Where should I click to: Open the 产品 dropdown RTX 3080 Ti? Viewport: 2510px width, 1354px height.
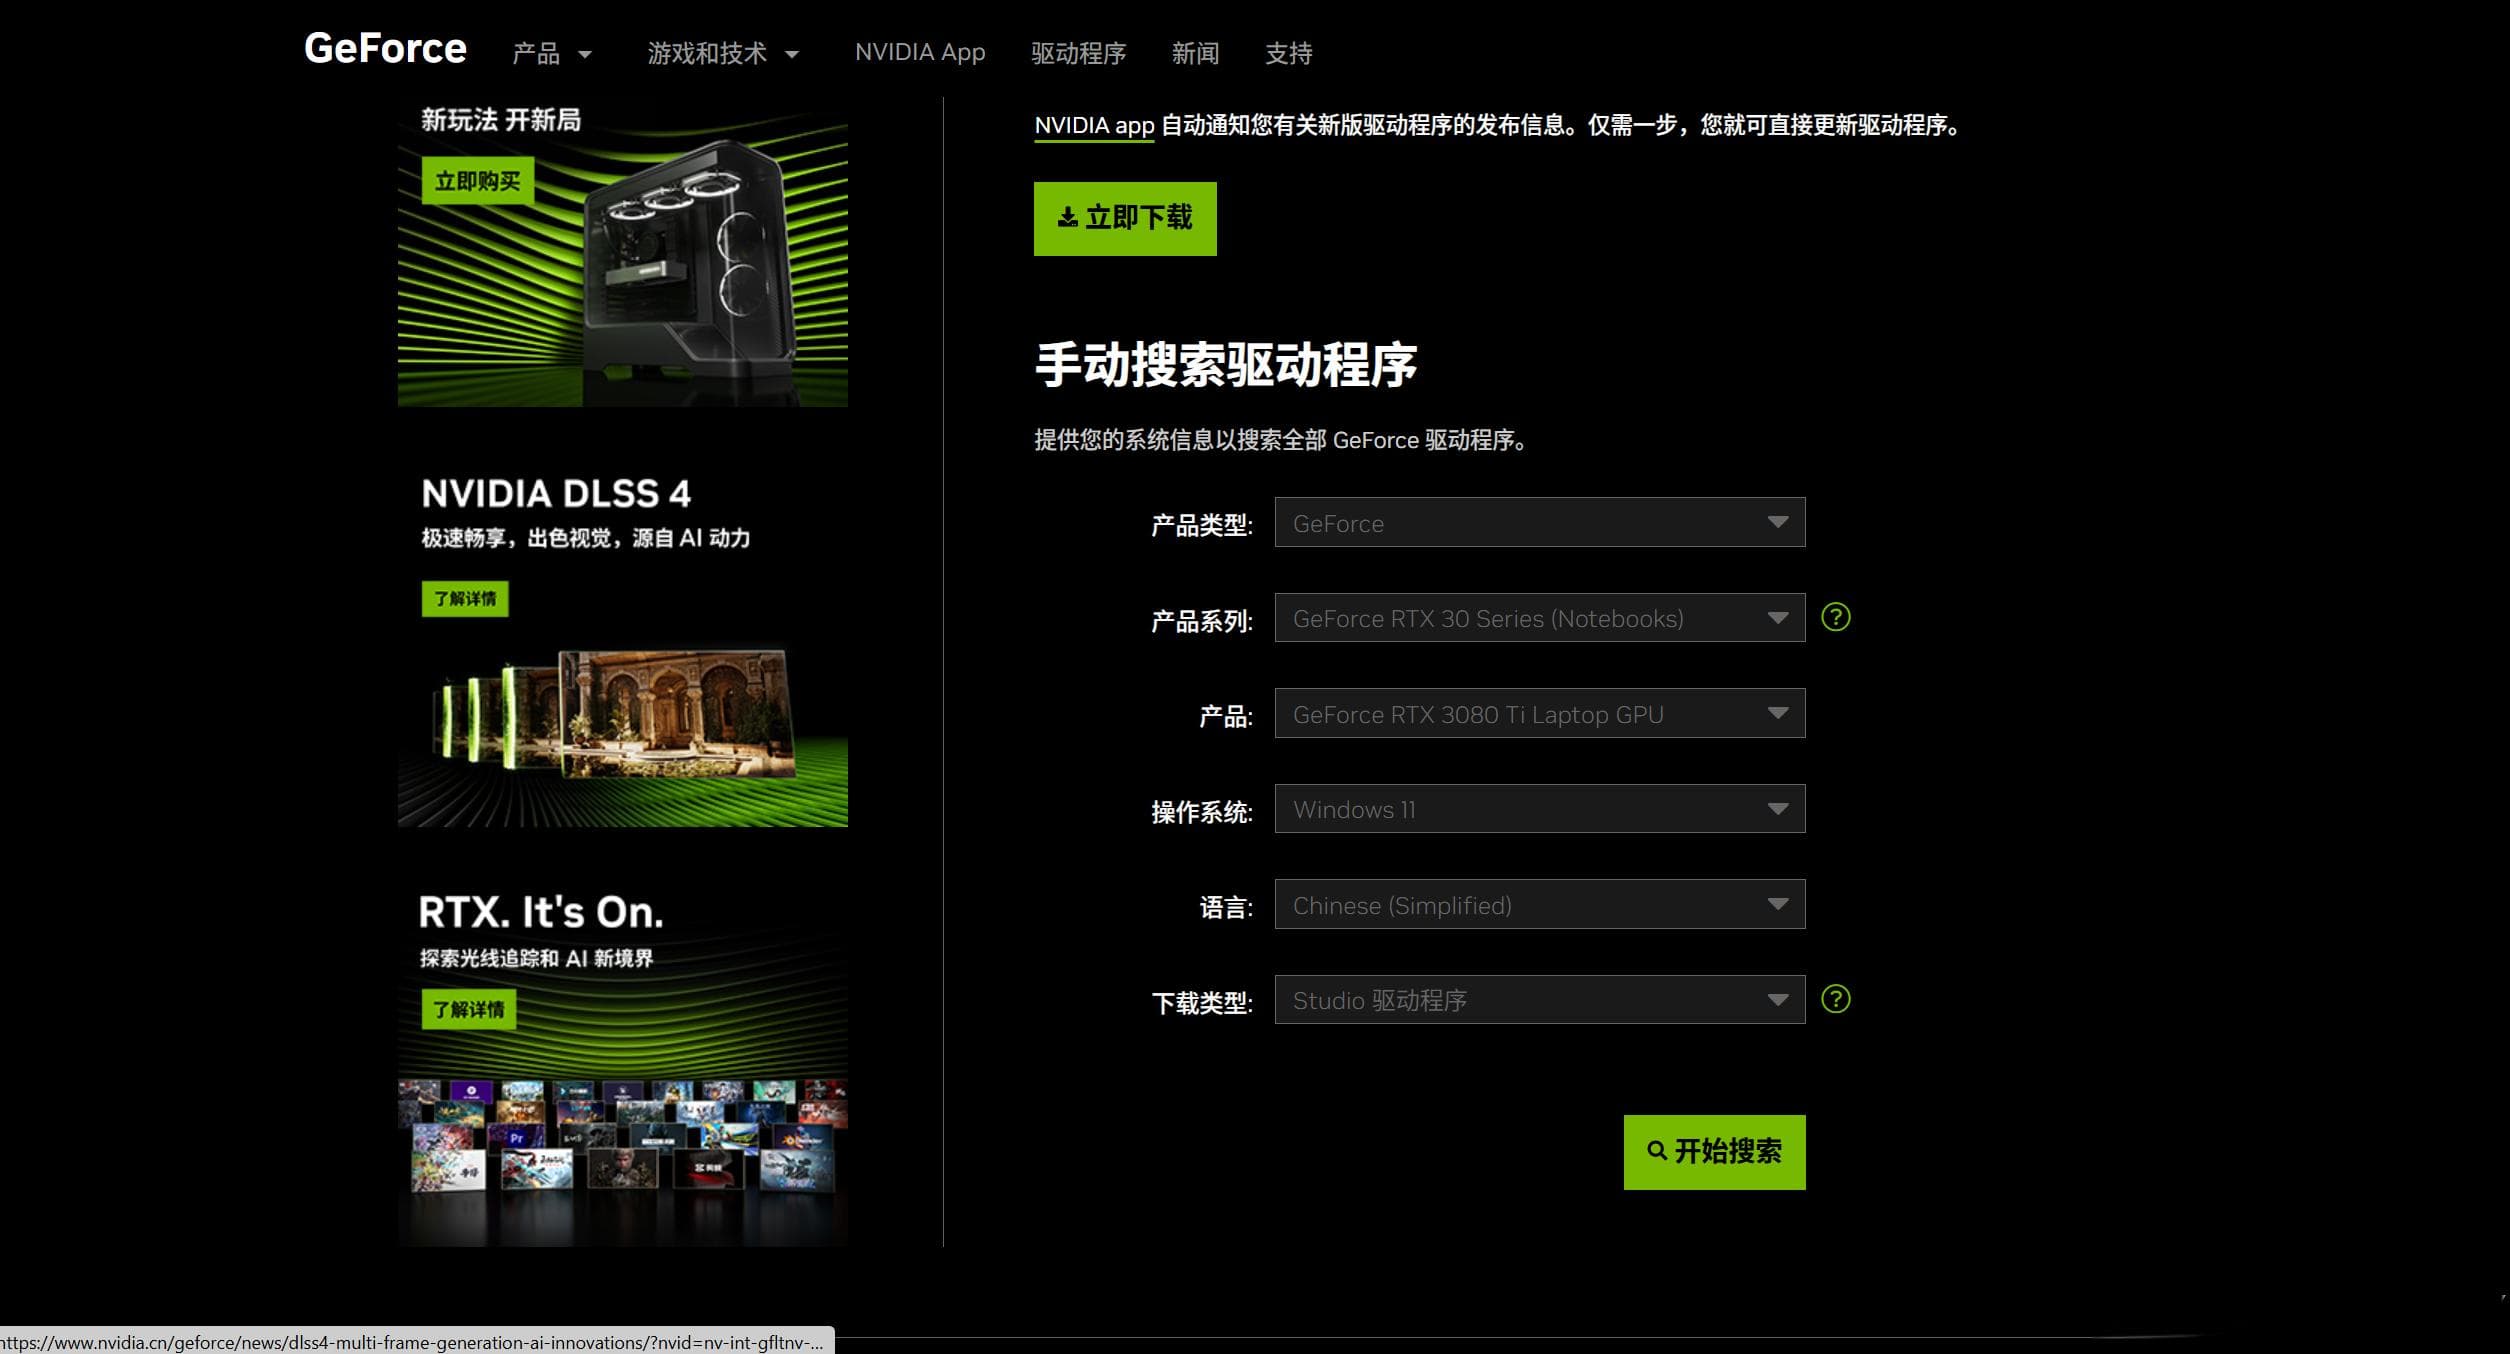[1540, 713]
